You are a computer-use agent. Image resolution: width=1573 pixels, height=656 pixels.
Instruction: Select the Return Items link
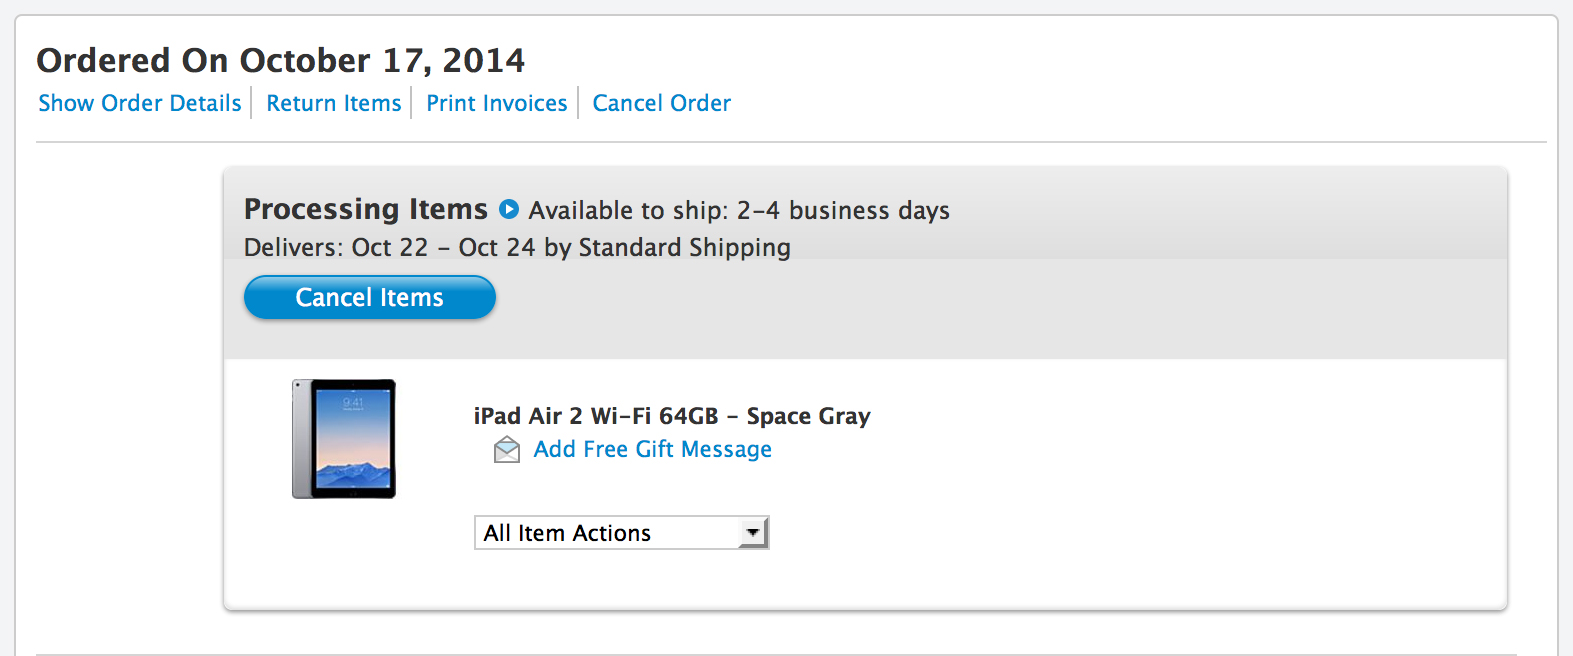coord(334,103)
